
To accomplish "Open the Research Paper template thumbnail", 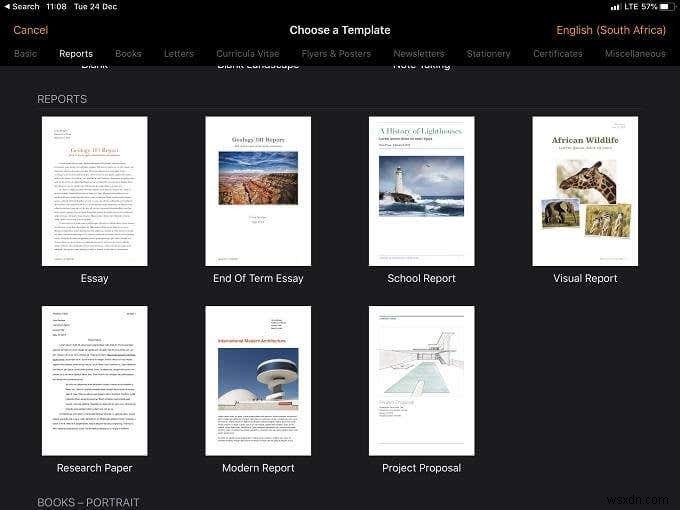I will click(95, 381).
